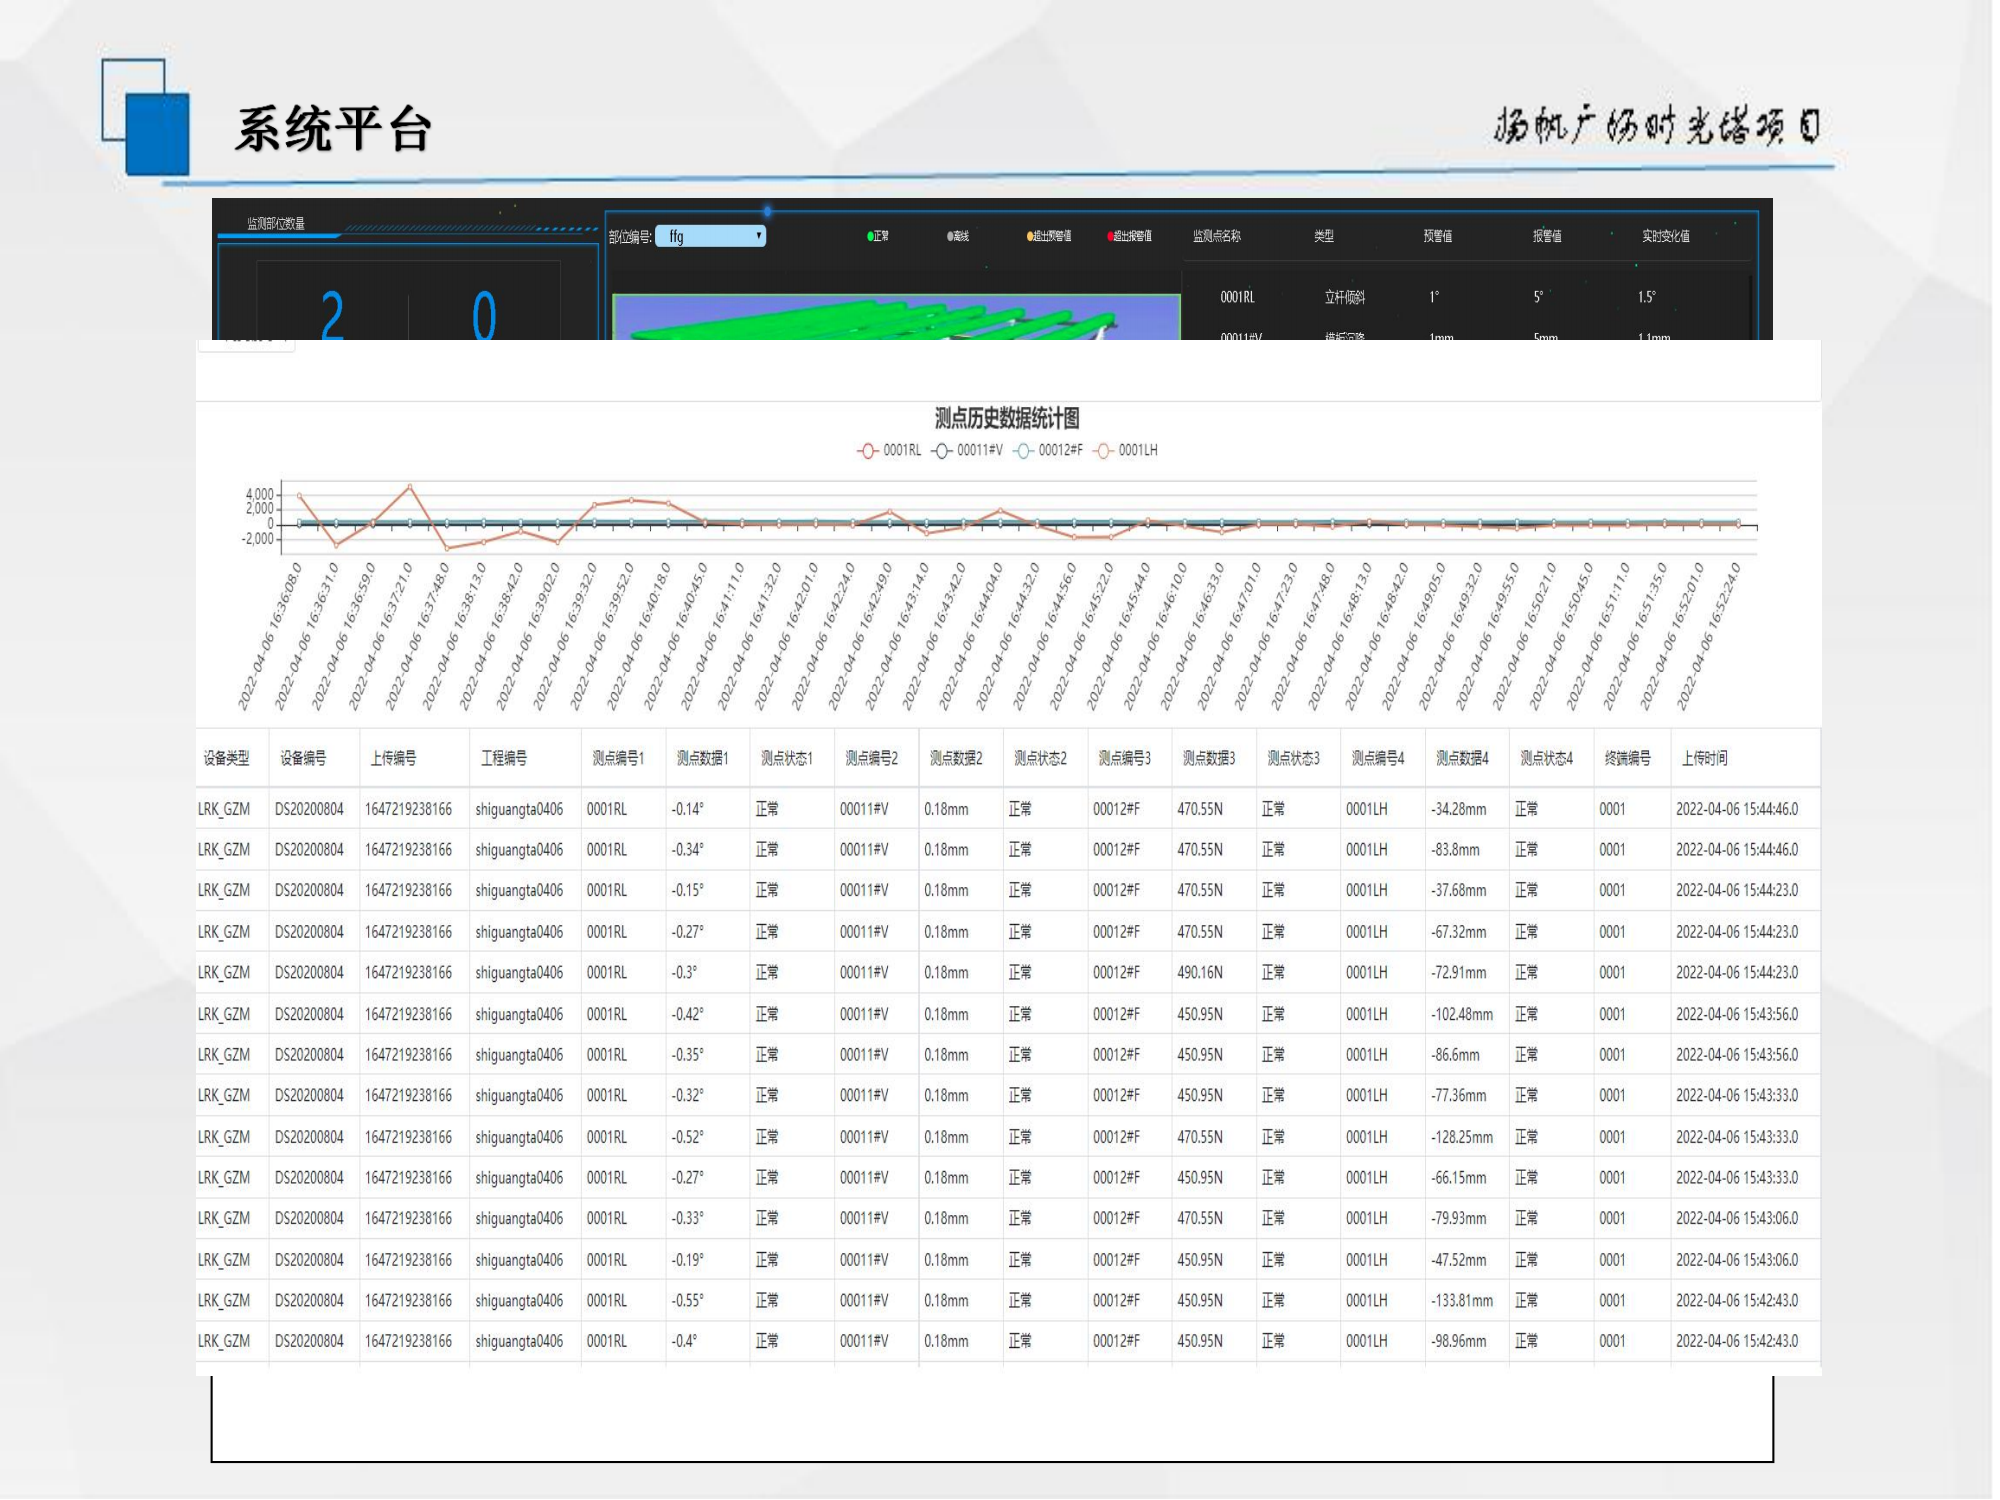Click the 实时变化值 column header
Screen dimensions: 2000x1500
click(1665, 236)
